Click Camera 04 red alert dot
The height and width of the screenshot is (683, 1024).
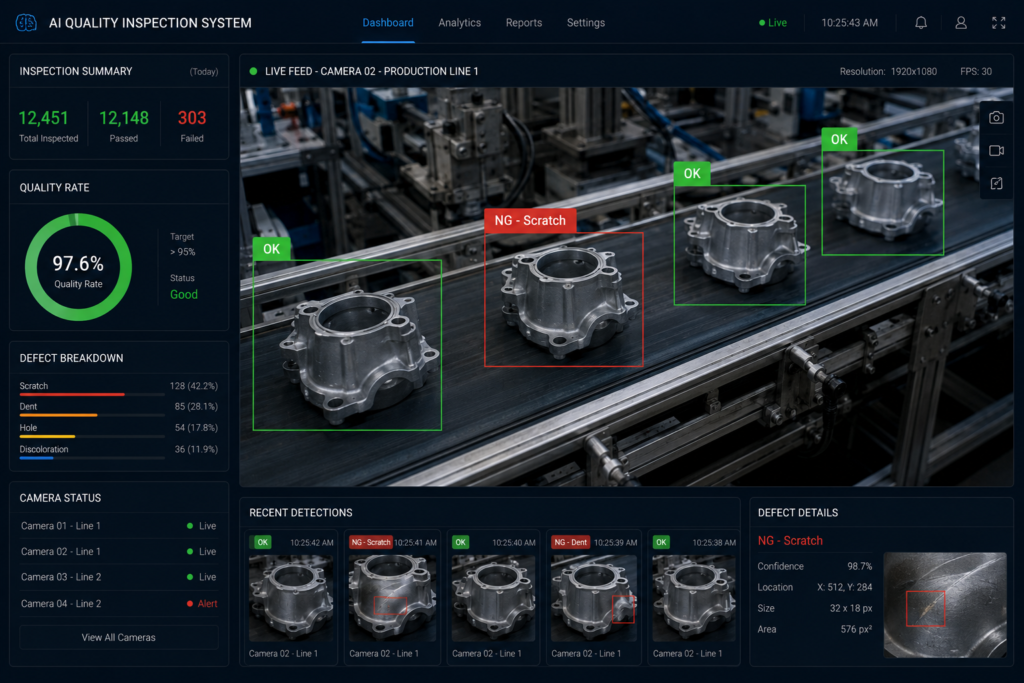coord(190,603)
